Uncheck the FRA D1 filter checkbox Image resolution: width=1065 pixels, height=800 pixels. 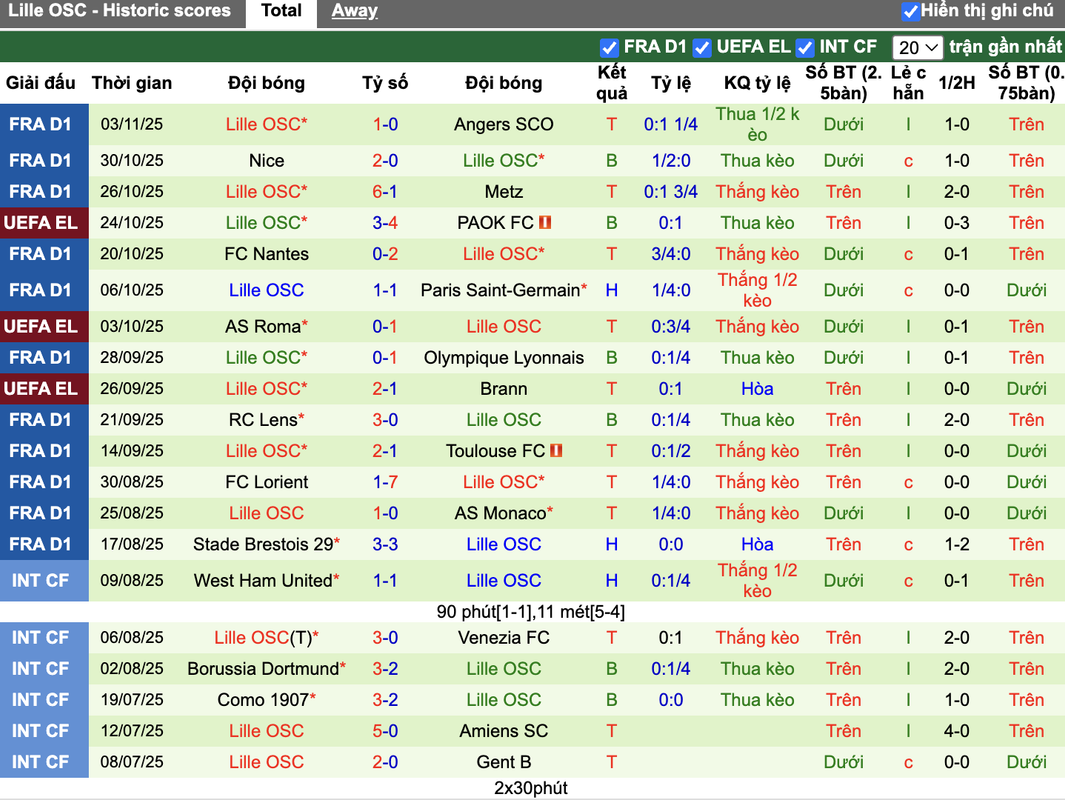tap(609, 48)
